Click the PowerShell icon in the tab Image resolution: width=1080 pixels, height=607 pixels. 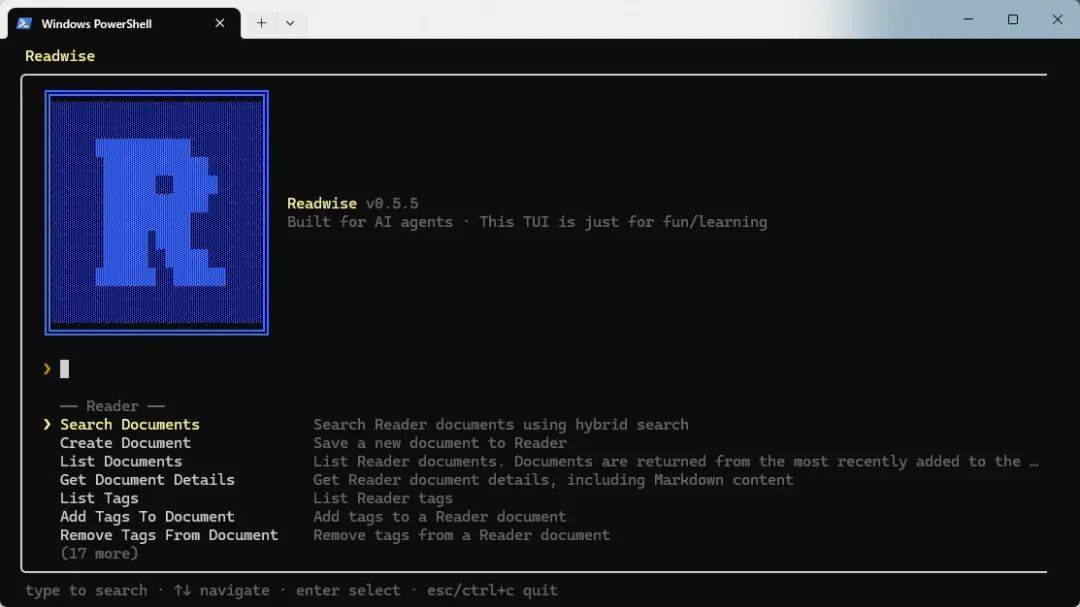click(24, 23)
